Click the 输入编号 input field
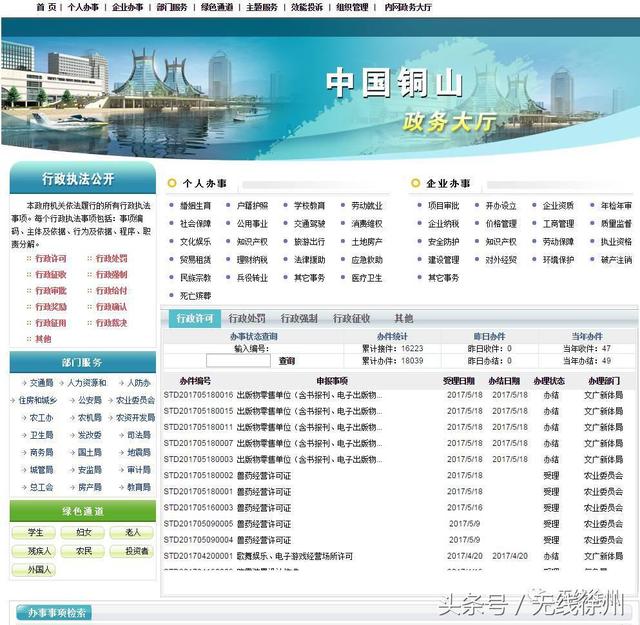Image resolution: width=640 pixels, height=625 pixels. [x=238, y=361]
